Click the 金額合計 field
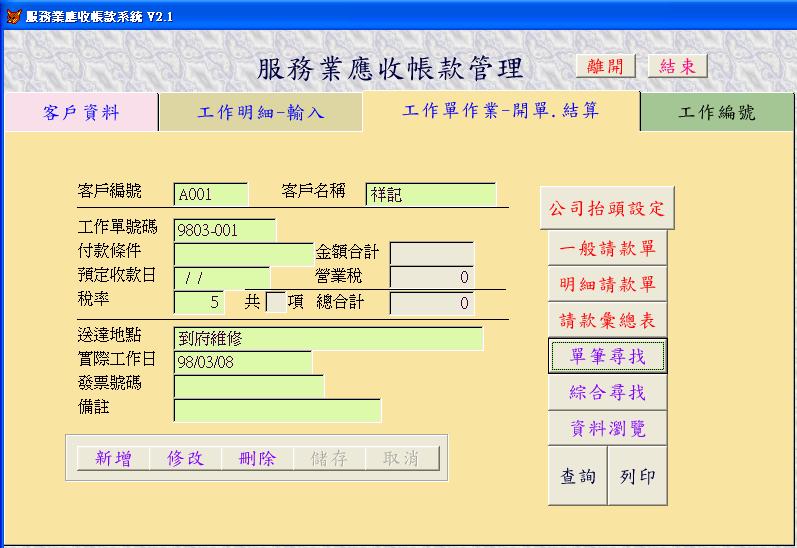Image resolution: width=797 pixels, height=548 pixels. coord(432,253)
